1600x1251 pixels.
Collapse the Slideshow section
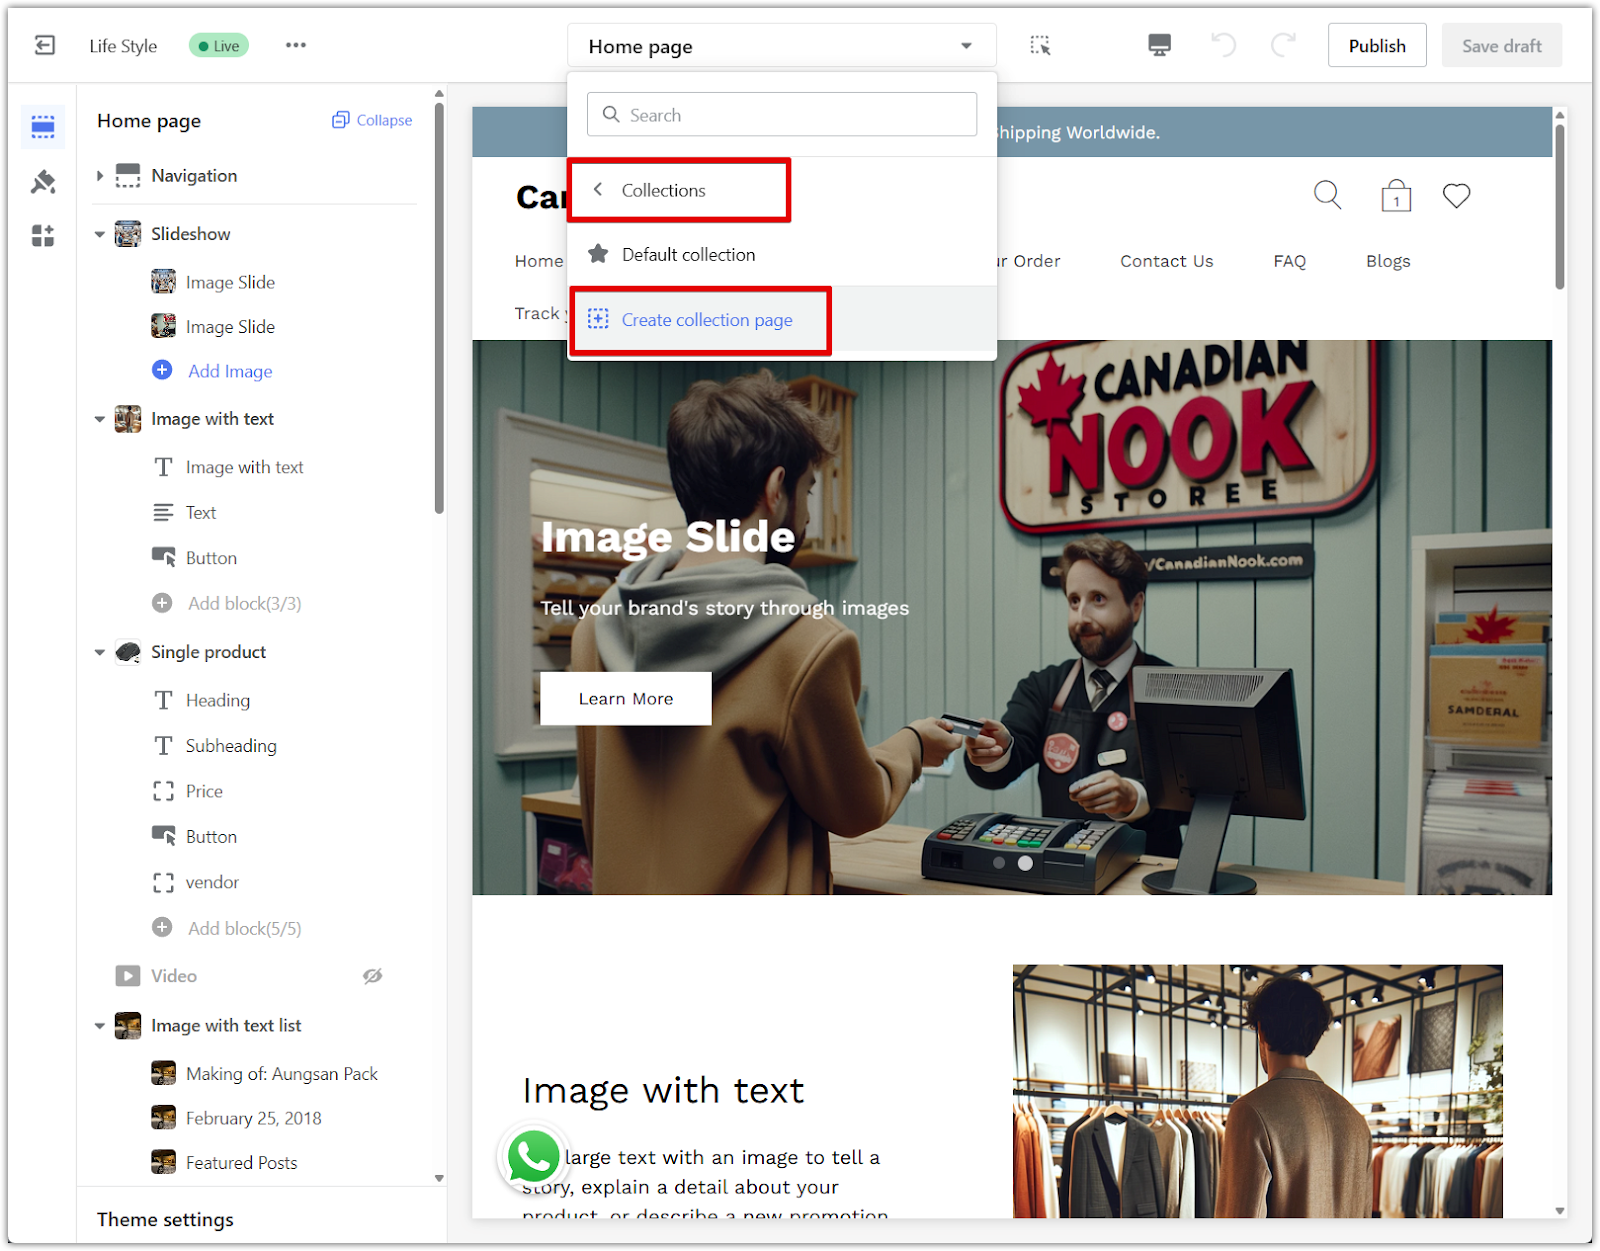(100, 234)
